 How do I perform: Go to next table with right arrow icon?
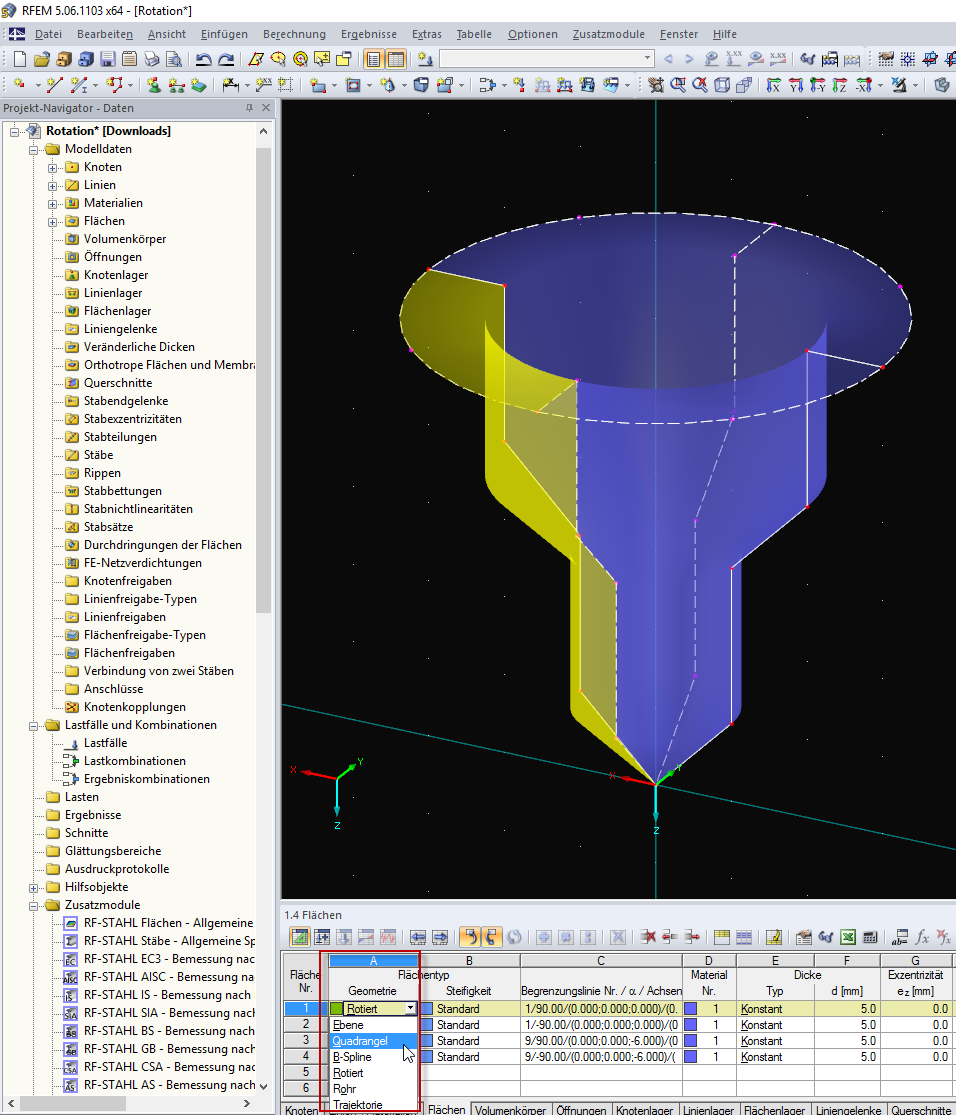tap(440, 937)
